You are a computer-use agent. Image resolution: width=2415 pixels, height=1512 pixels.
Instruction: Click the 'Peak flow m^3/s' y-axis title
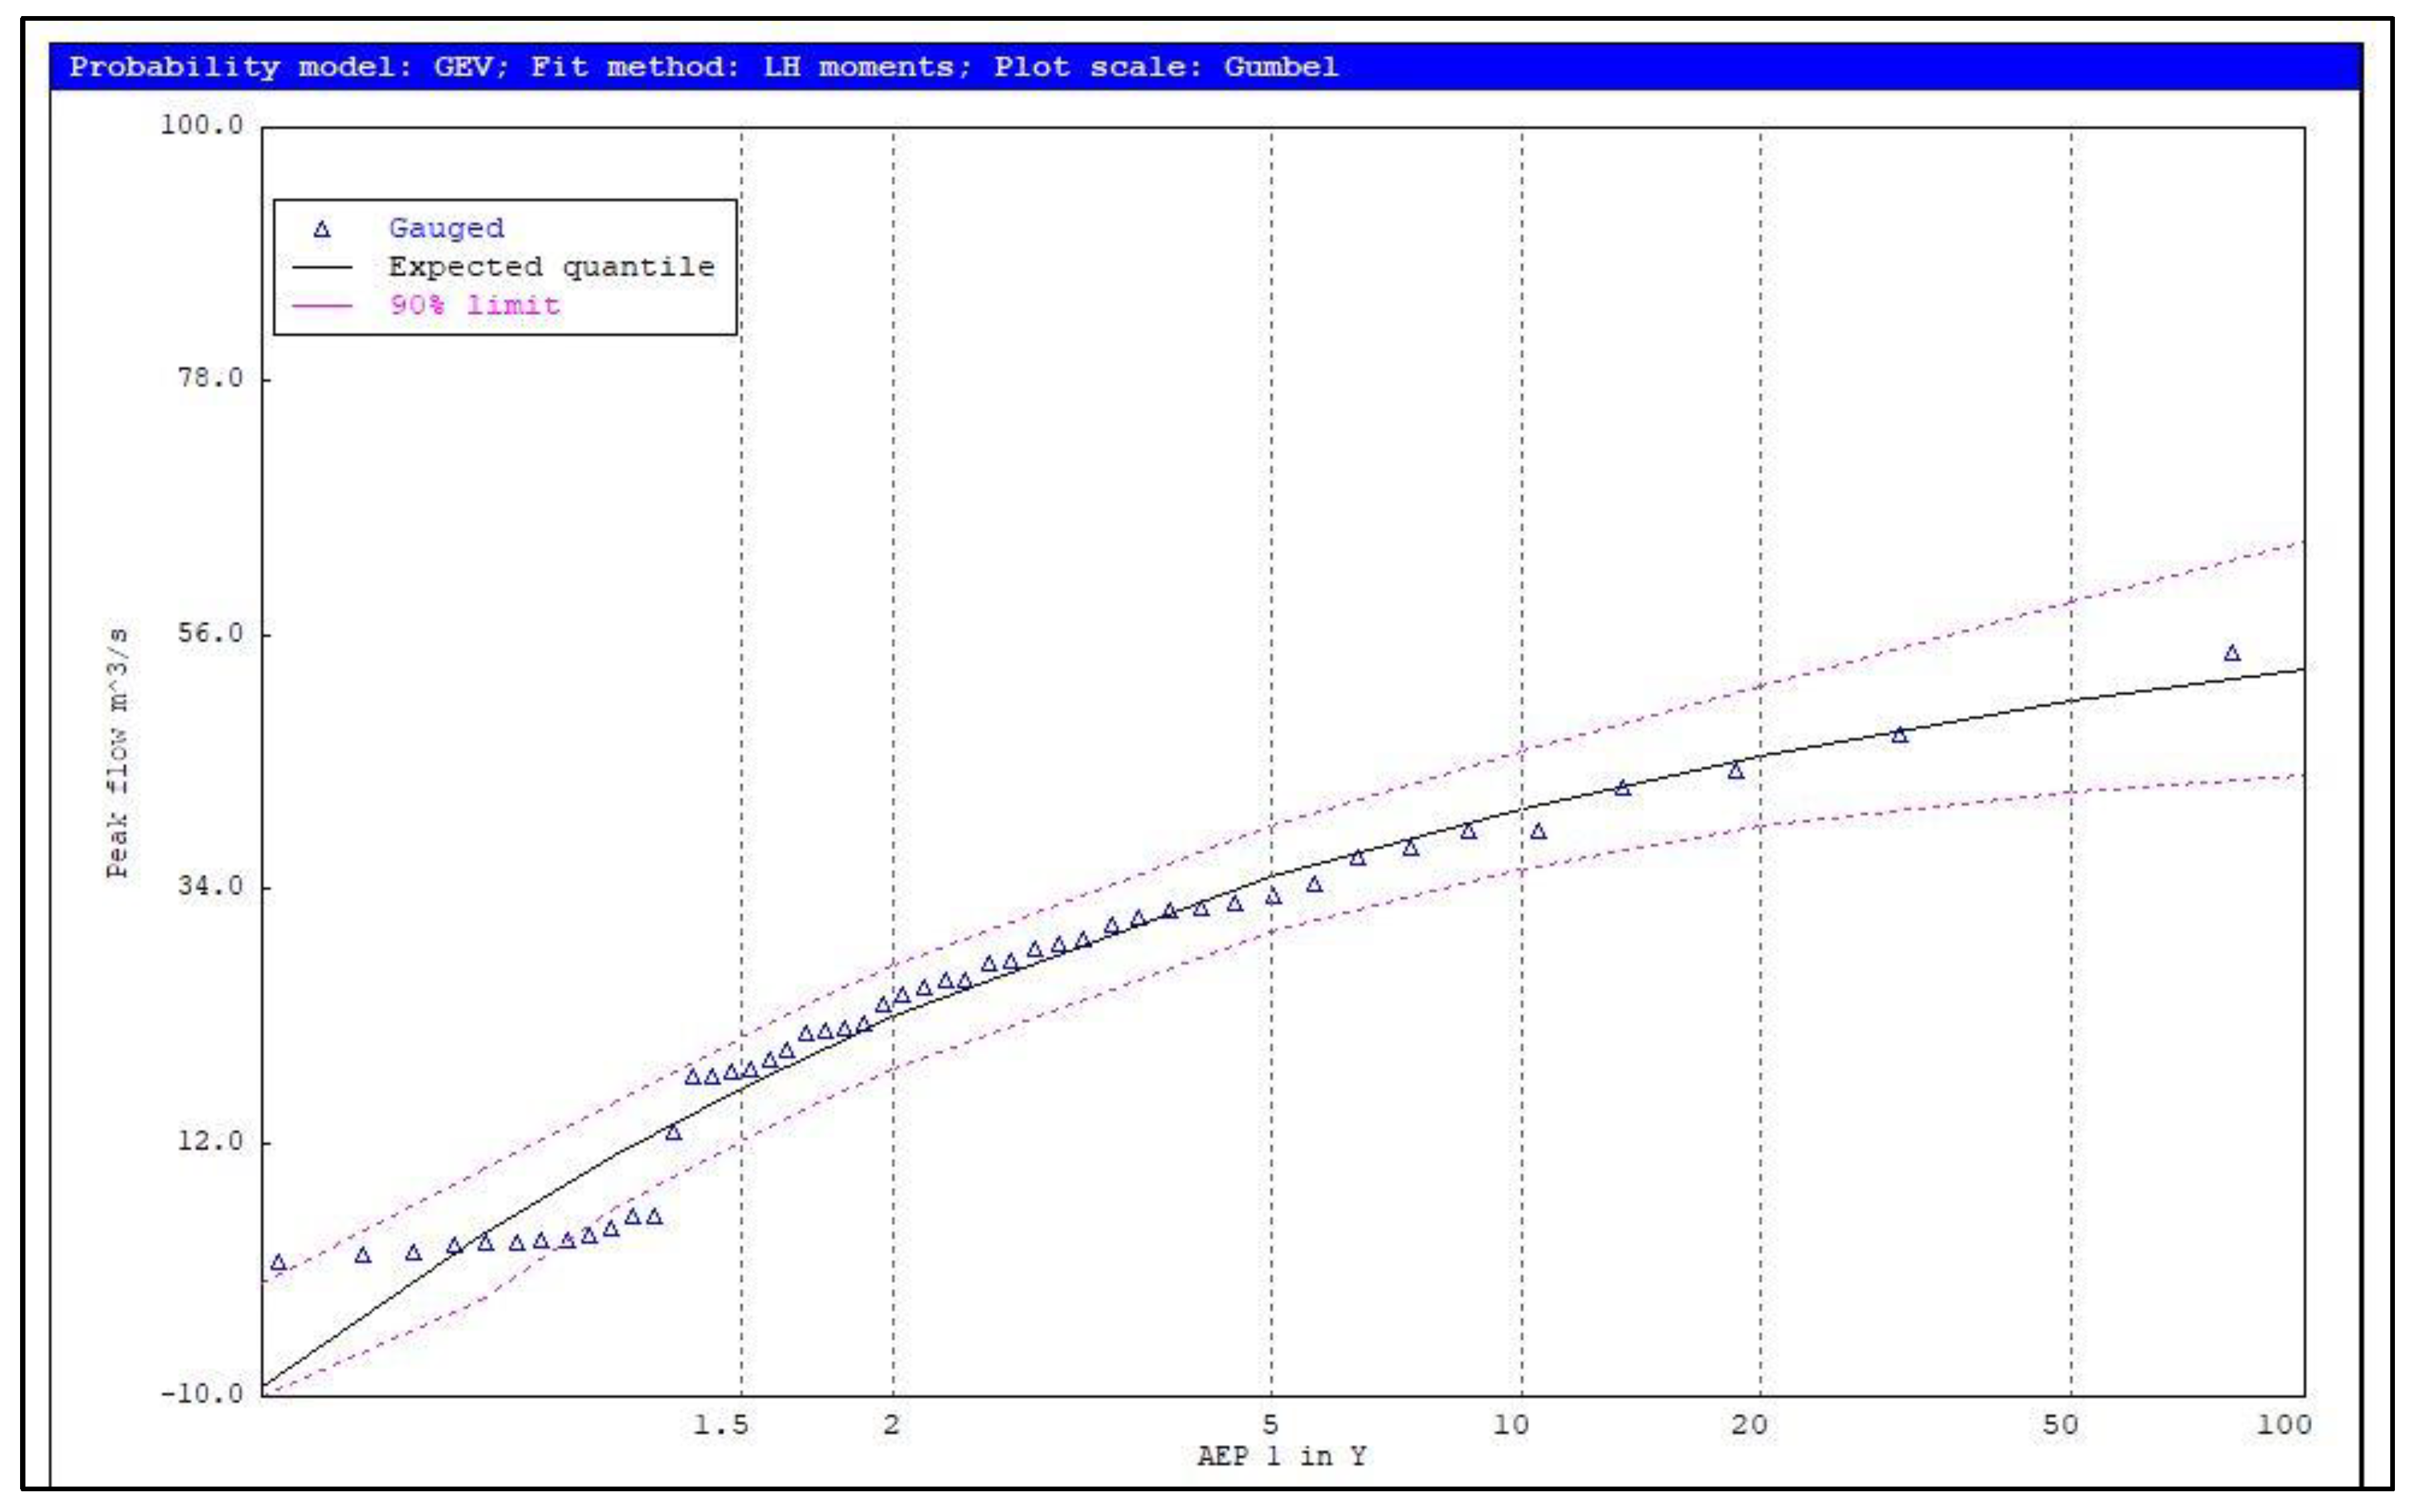tap(117, 753)
